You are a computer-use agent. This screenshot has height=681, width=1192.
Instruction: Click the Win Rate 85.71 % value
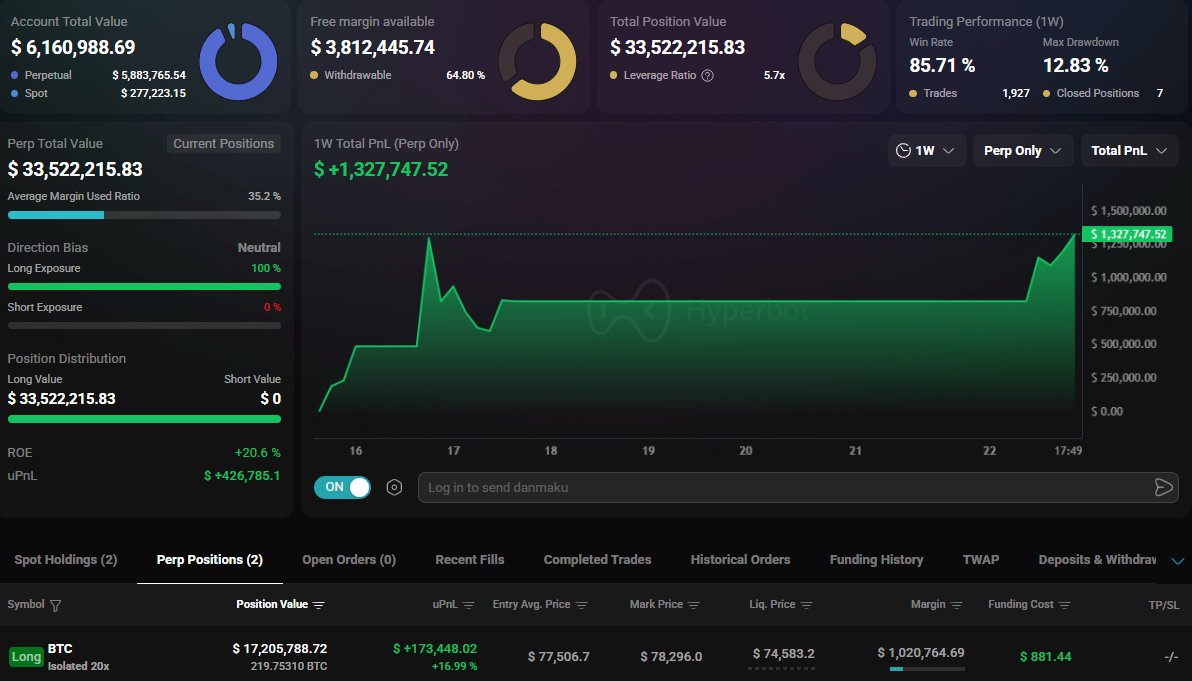pyautogui.click(x=942, y=65)
